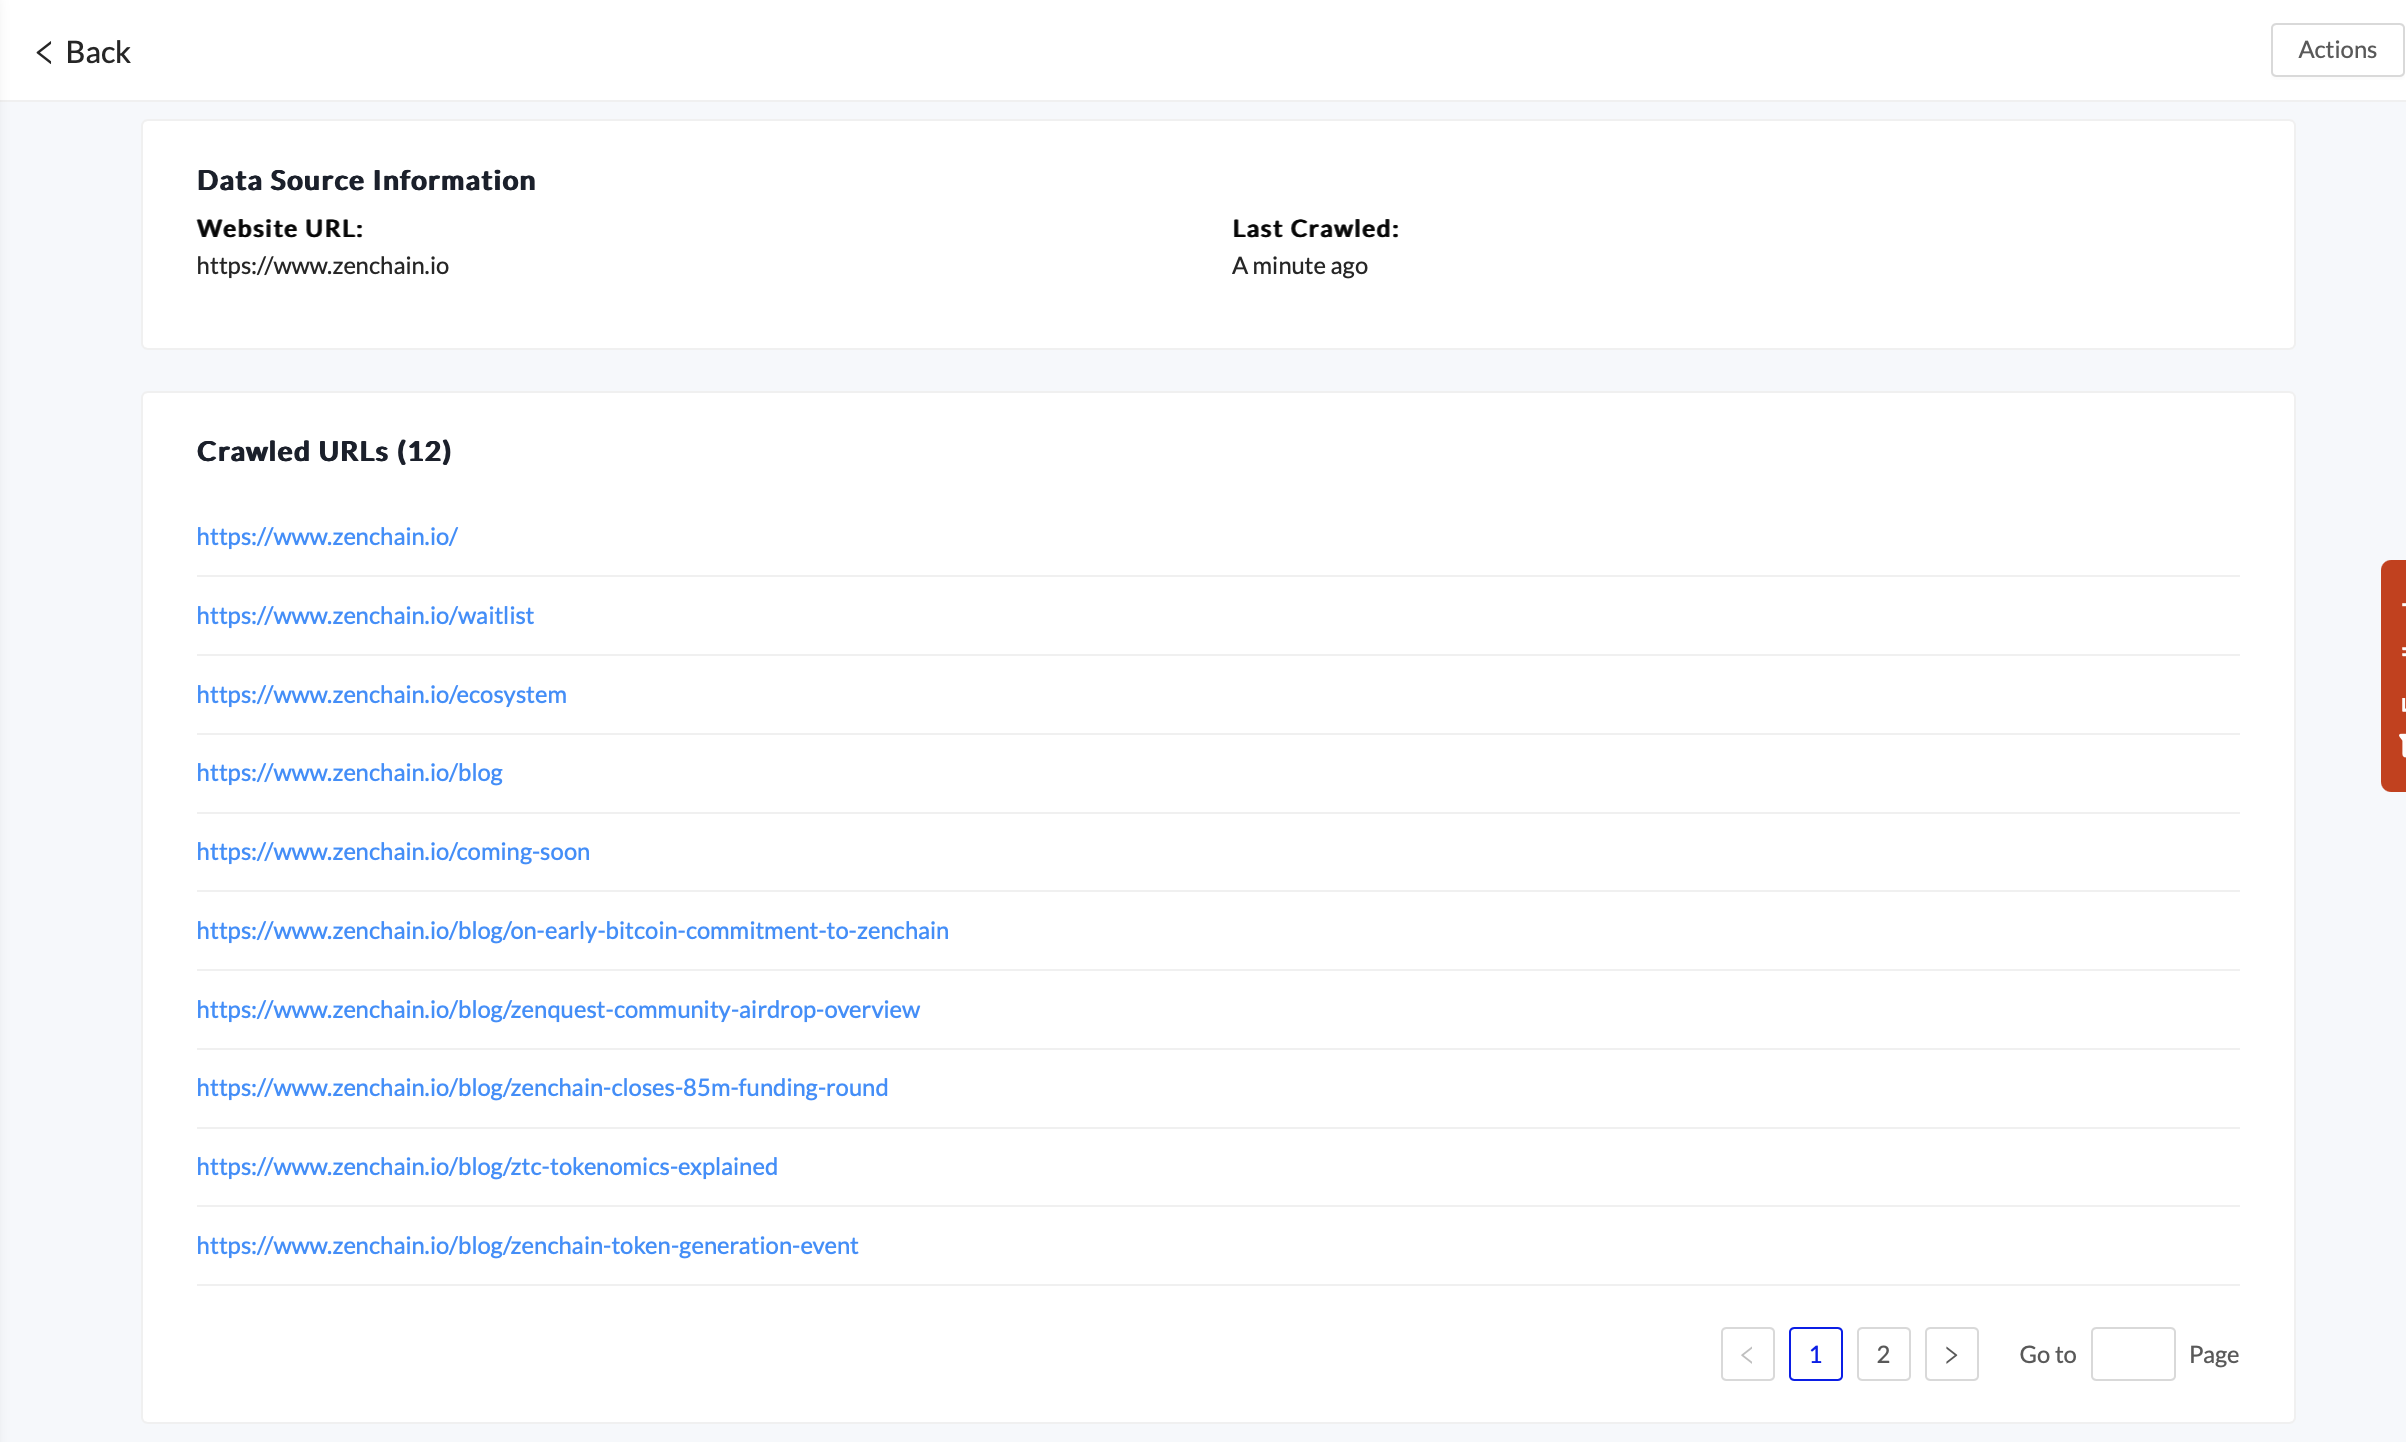Open the 85m funding round link

[x=542, y=1087]
